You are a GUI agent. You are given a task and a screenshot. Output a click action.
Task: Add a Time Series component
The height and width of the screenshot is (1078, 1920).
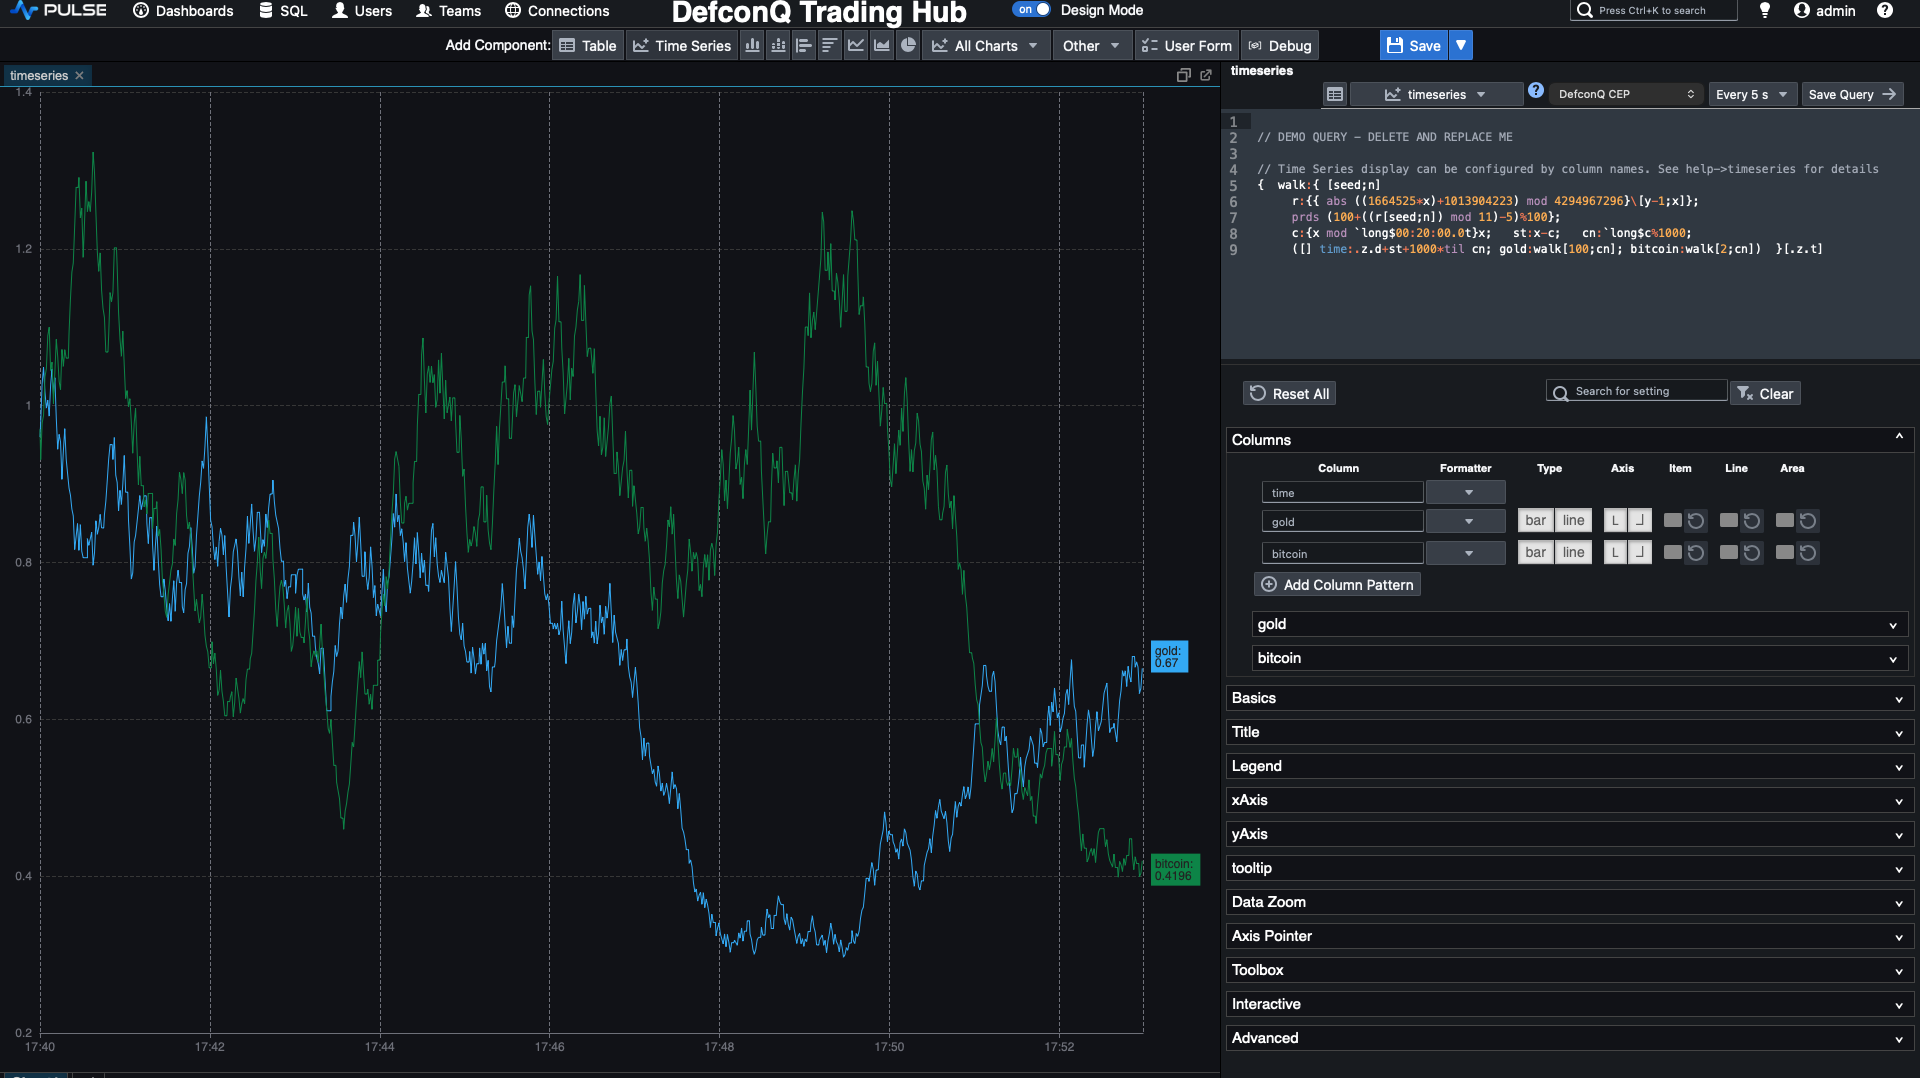681,45
